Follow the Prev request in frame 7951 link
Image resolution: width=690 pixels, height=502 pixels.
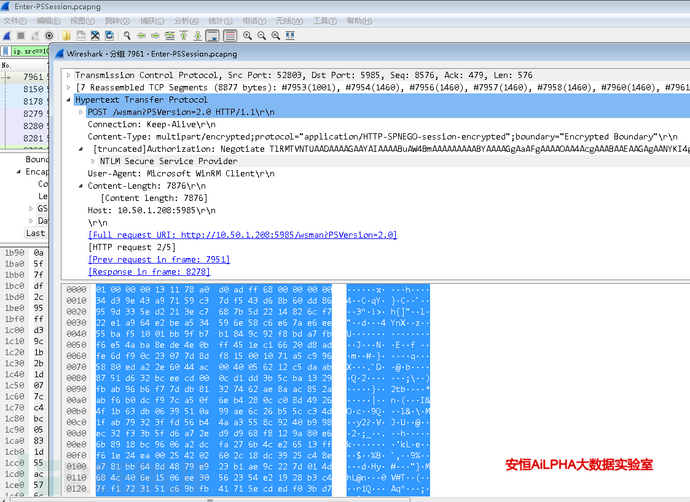pyautogui.click(x=159, y=260)
